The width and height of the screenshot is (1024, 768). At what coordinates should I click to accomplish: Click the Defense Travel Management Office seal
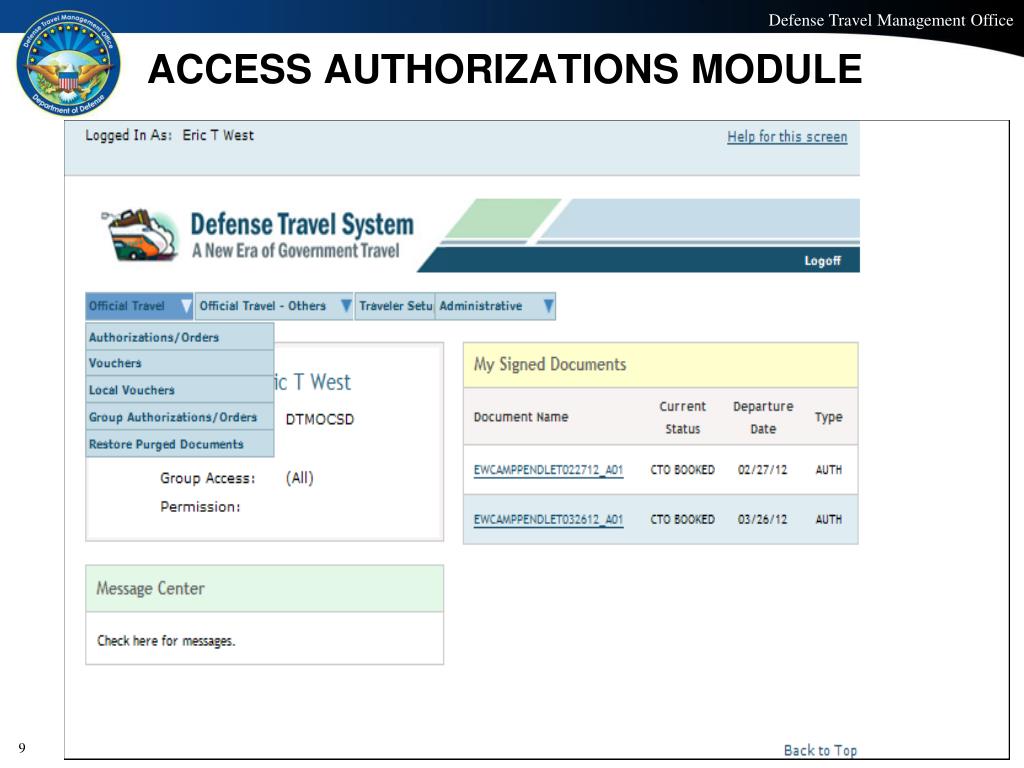(x=69, y=63)
